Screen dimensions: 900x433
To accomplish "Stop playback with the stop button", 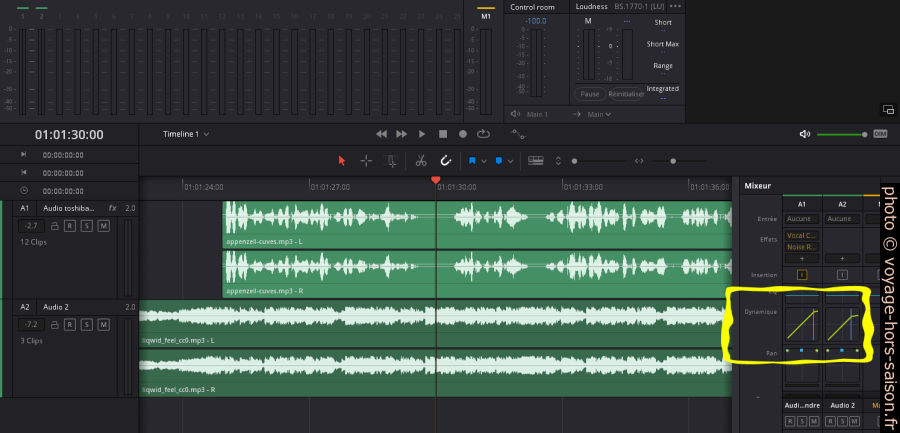I will click(443, 134).
